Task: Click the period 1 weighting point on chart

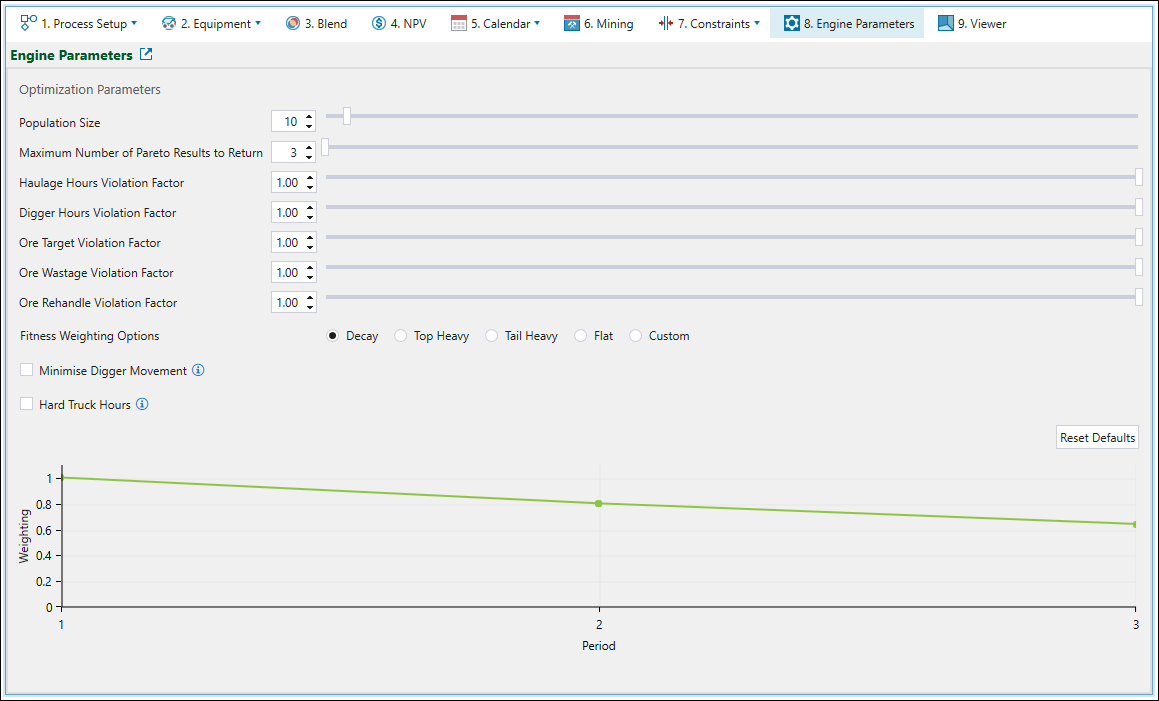Action: point(62,478)
